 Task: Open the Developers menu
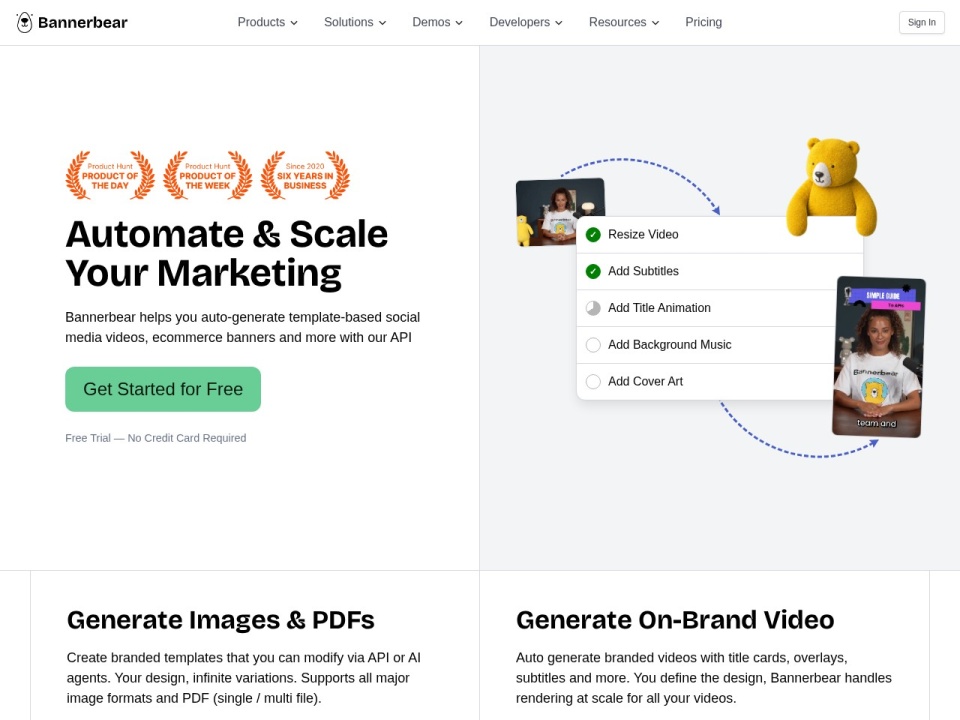[526, 22]
